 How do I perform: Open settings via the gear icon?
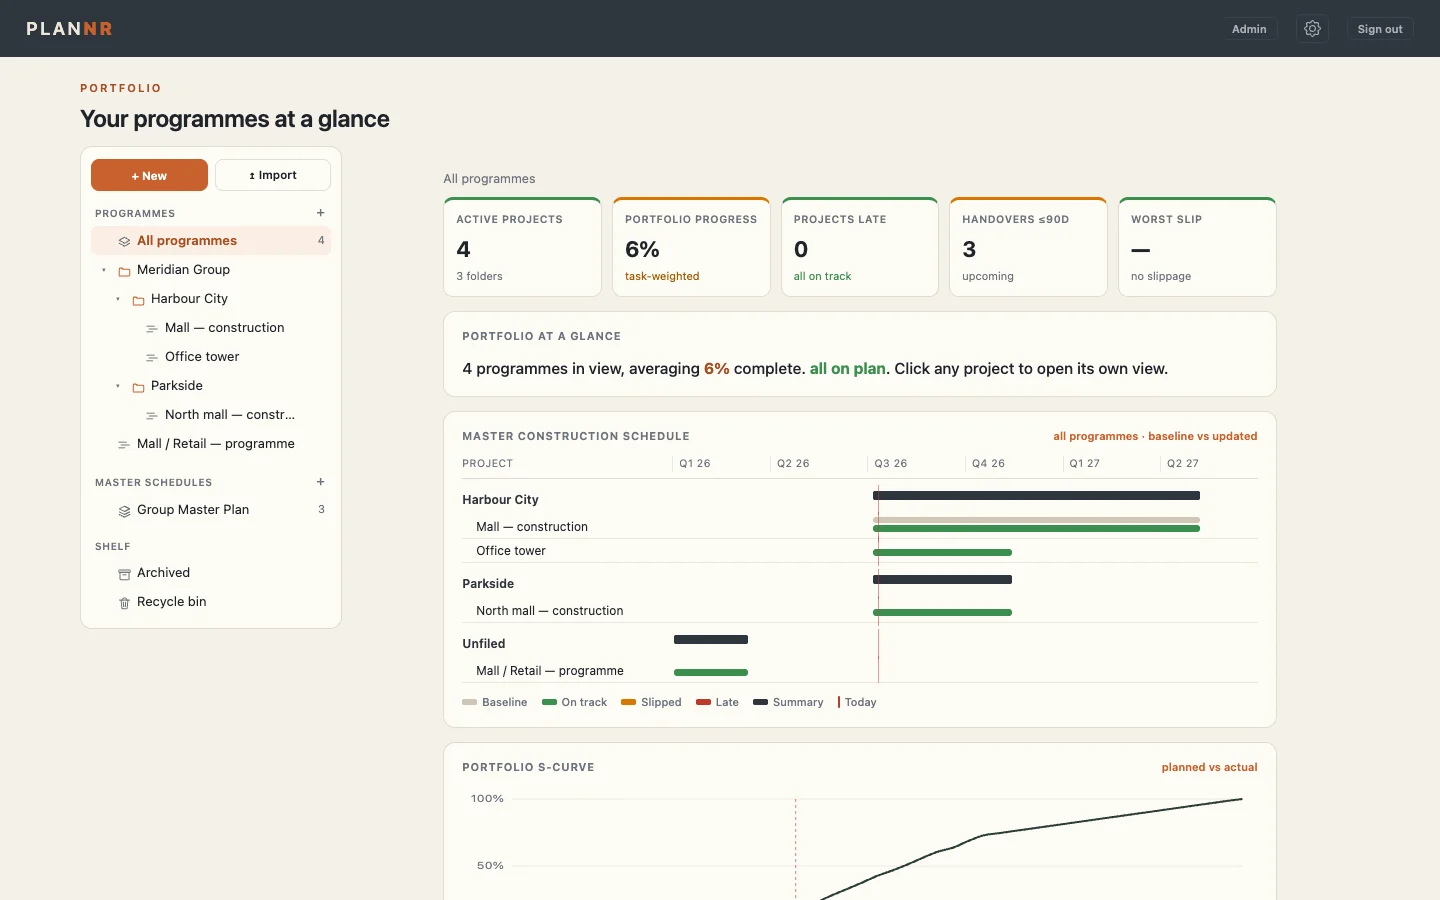(x=1313, y=29)
